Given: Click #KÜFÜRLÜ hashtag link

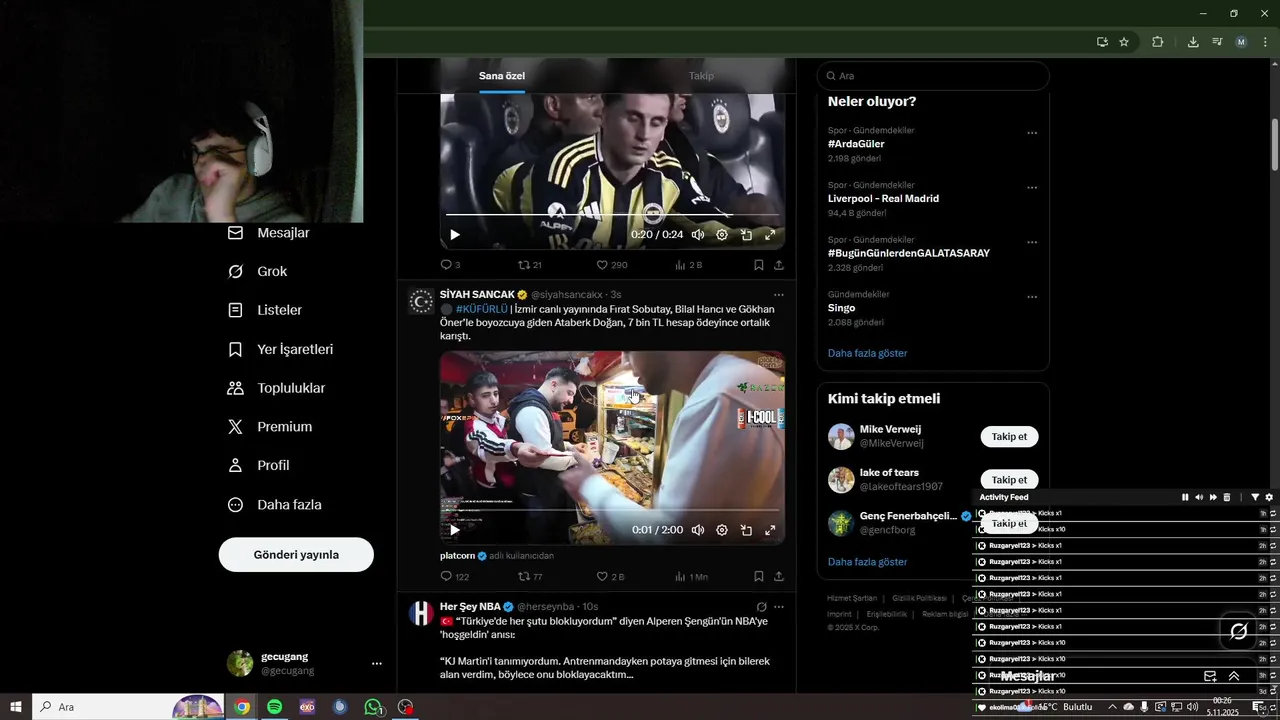Looking at the screenshot, I should [x=482, y=309].
